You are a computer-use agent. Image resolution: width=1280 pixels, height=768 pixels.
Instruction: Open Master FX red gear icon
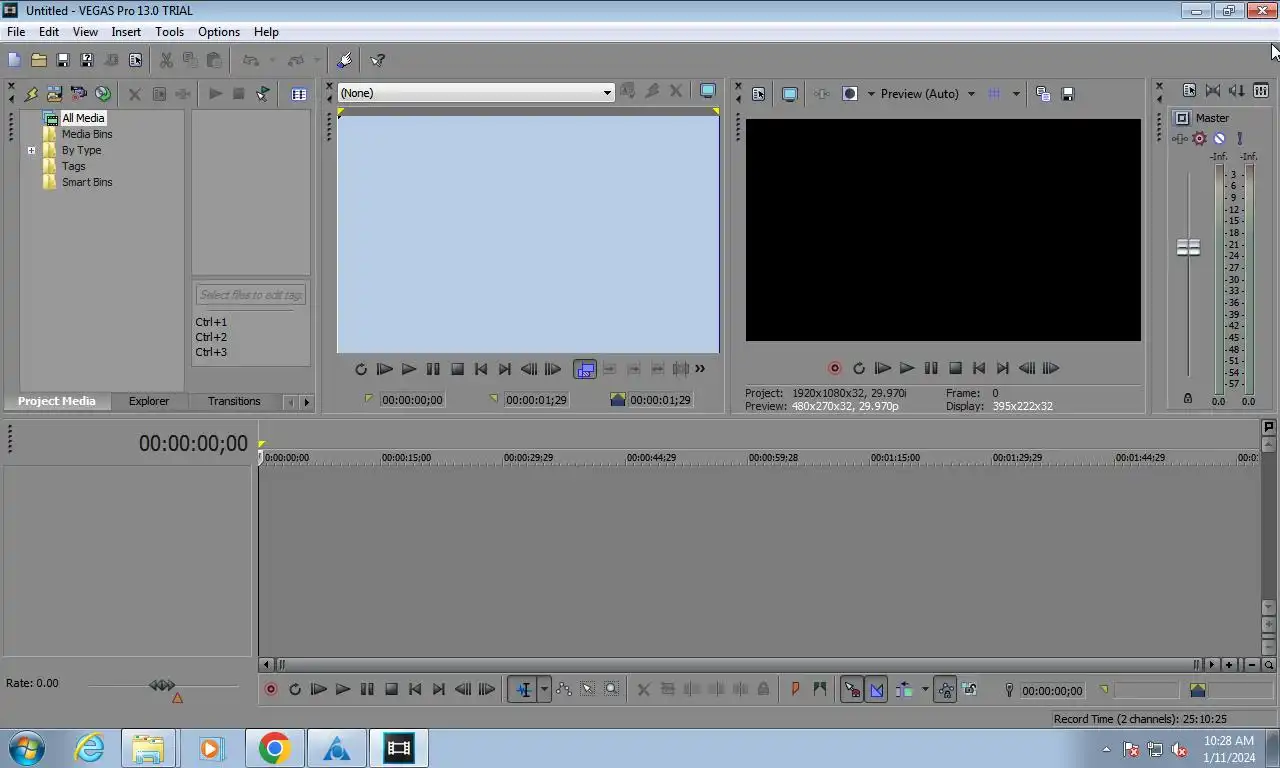click(x=1199, y=139)
